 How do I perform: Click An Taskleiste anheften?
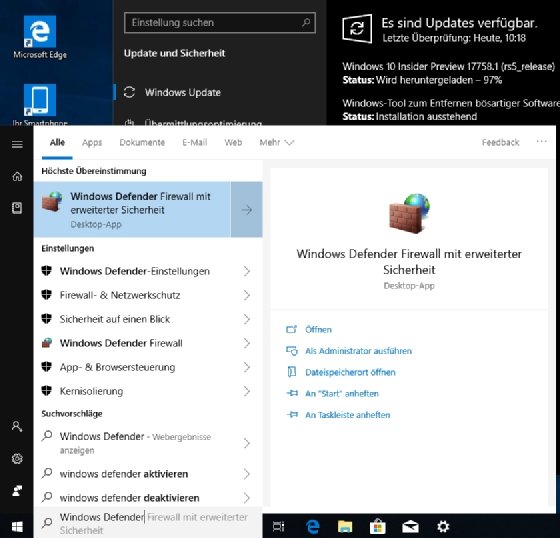pos(348,415)
